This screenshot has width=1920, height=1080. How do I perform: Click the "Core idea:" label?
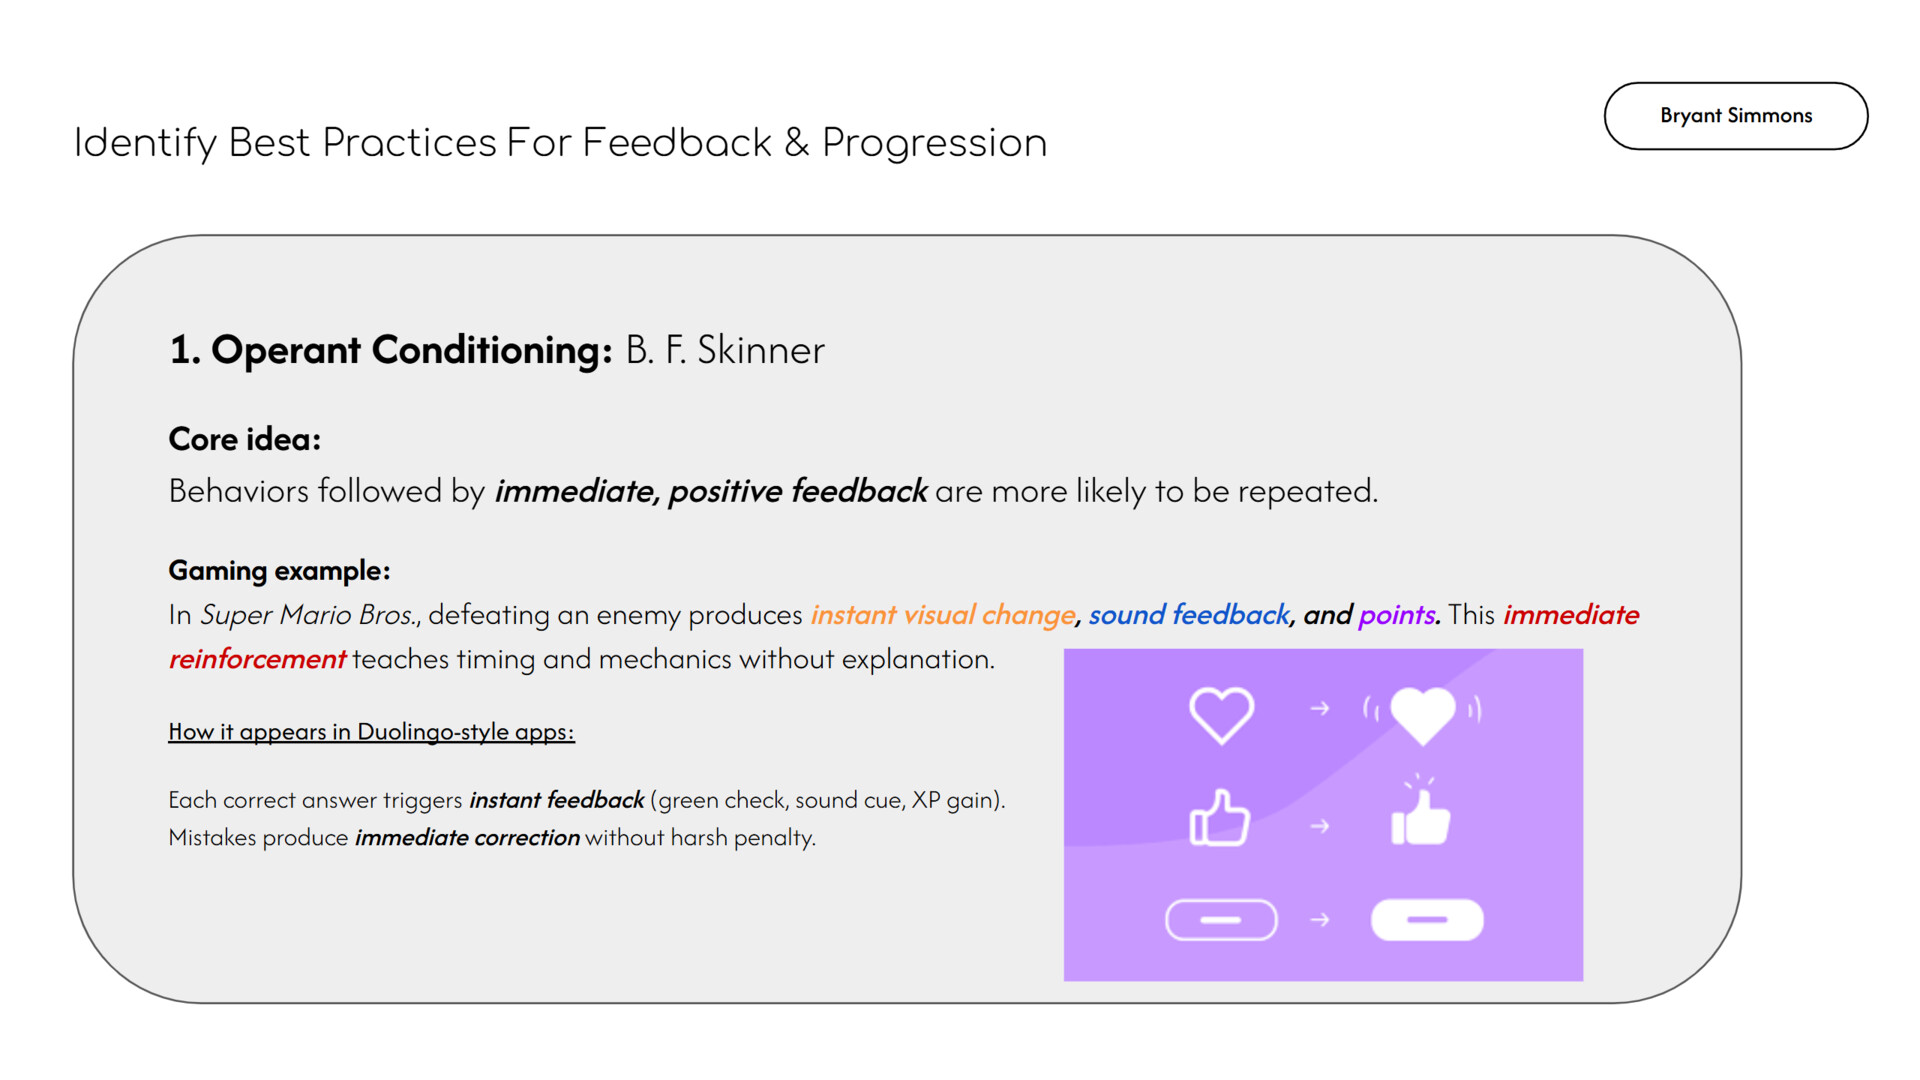coord(245,439)
